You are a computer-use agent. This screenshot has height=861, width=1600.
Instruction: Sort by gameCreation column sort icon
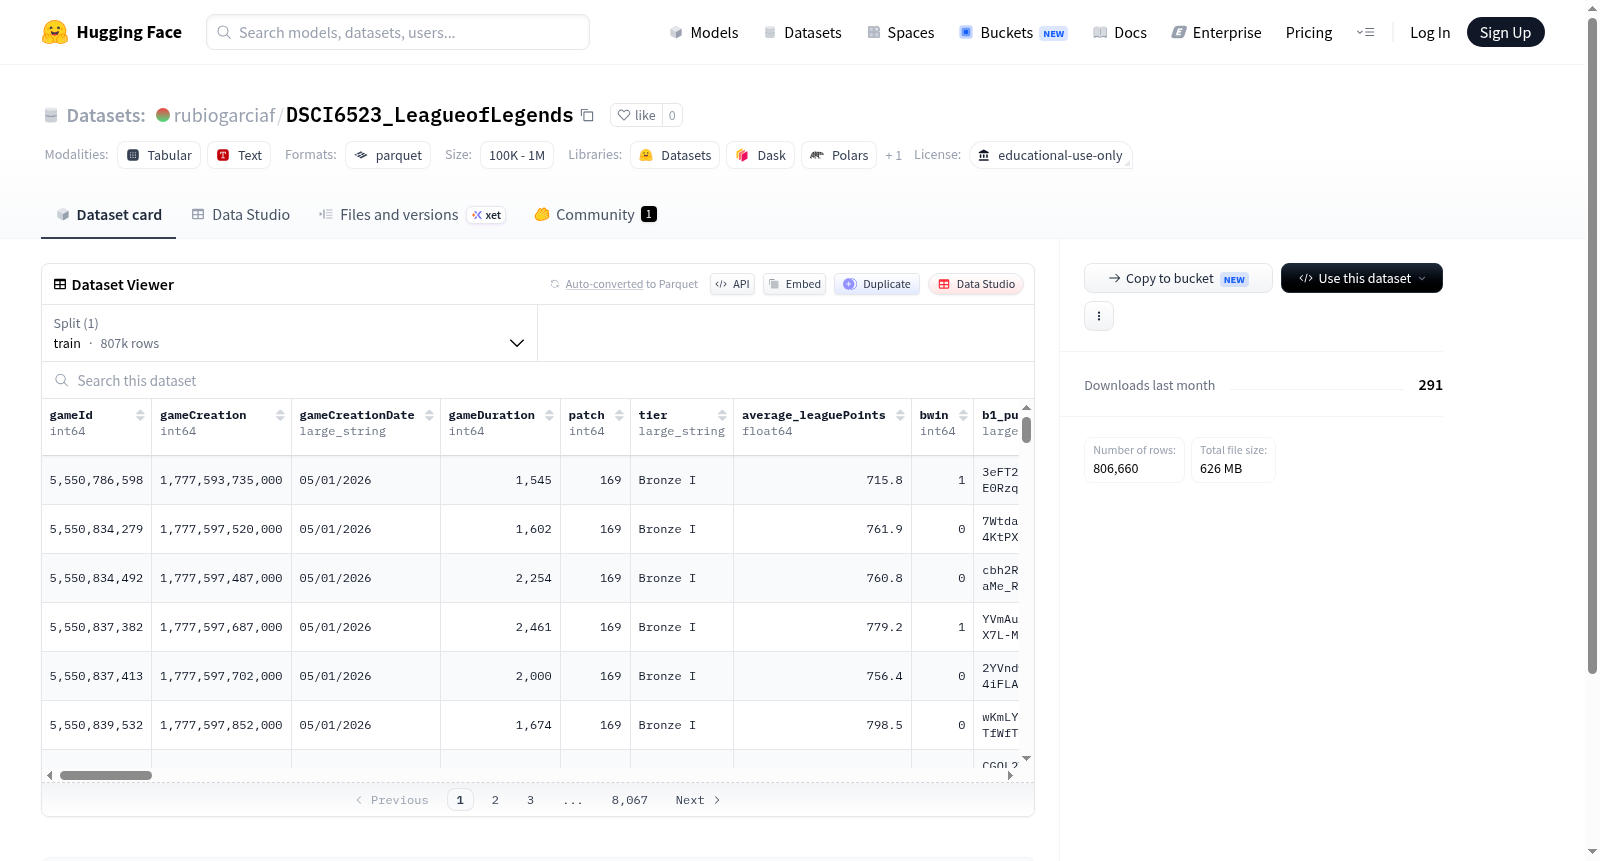[280, 415]
